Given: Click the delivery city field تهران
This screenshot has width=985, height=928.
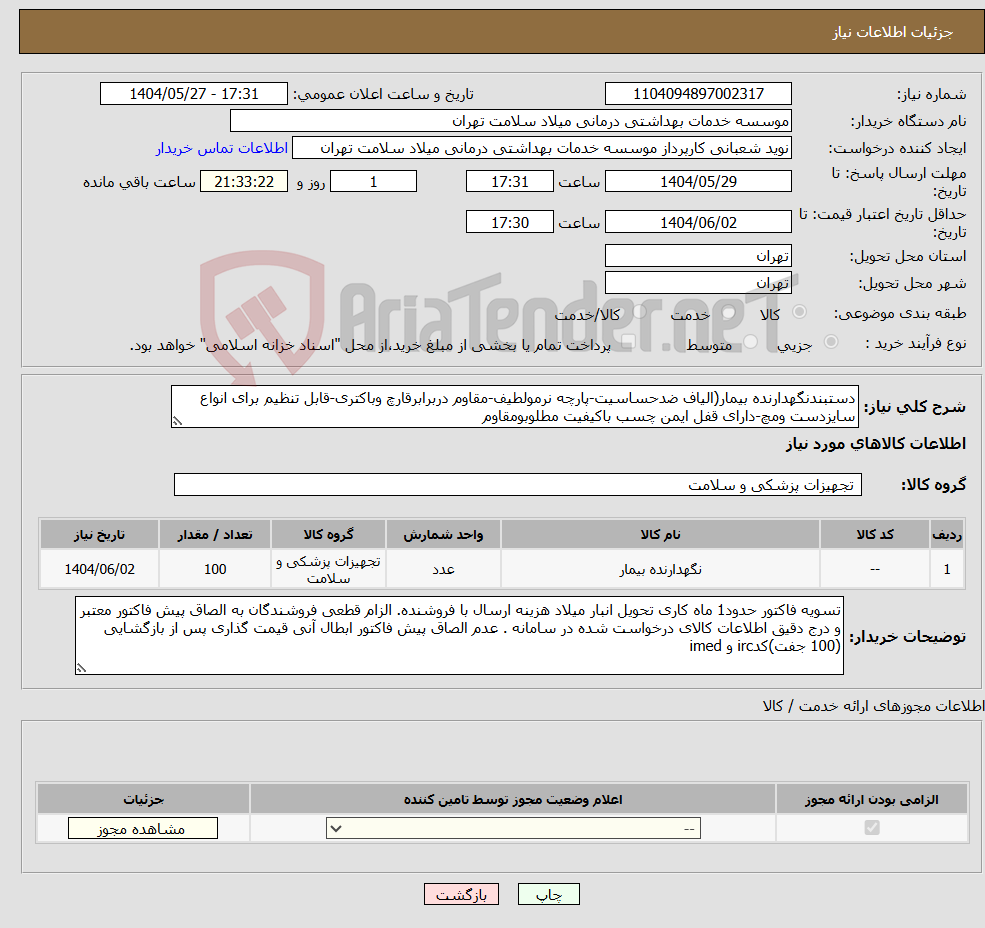Looking at the screenshot, I should click(698, 283).
